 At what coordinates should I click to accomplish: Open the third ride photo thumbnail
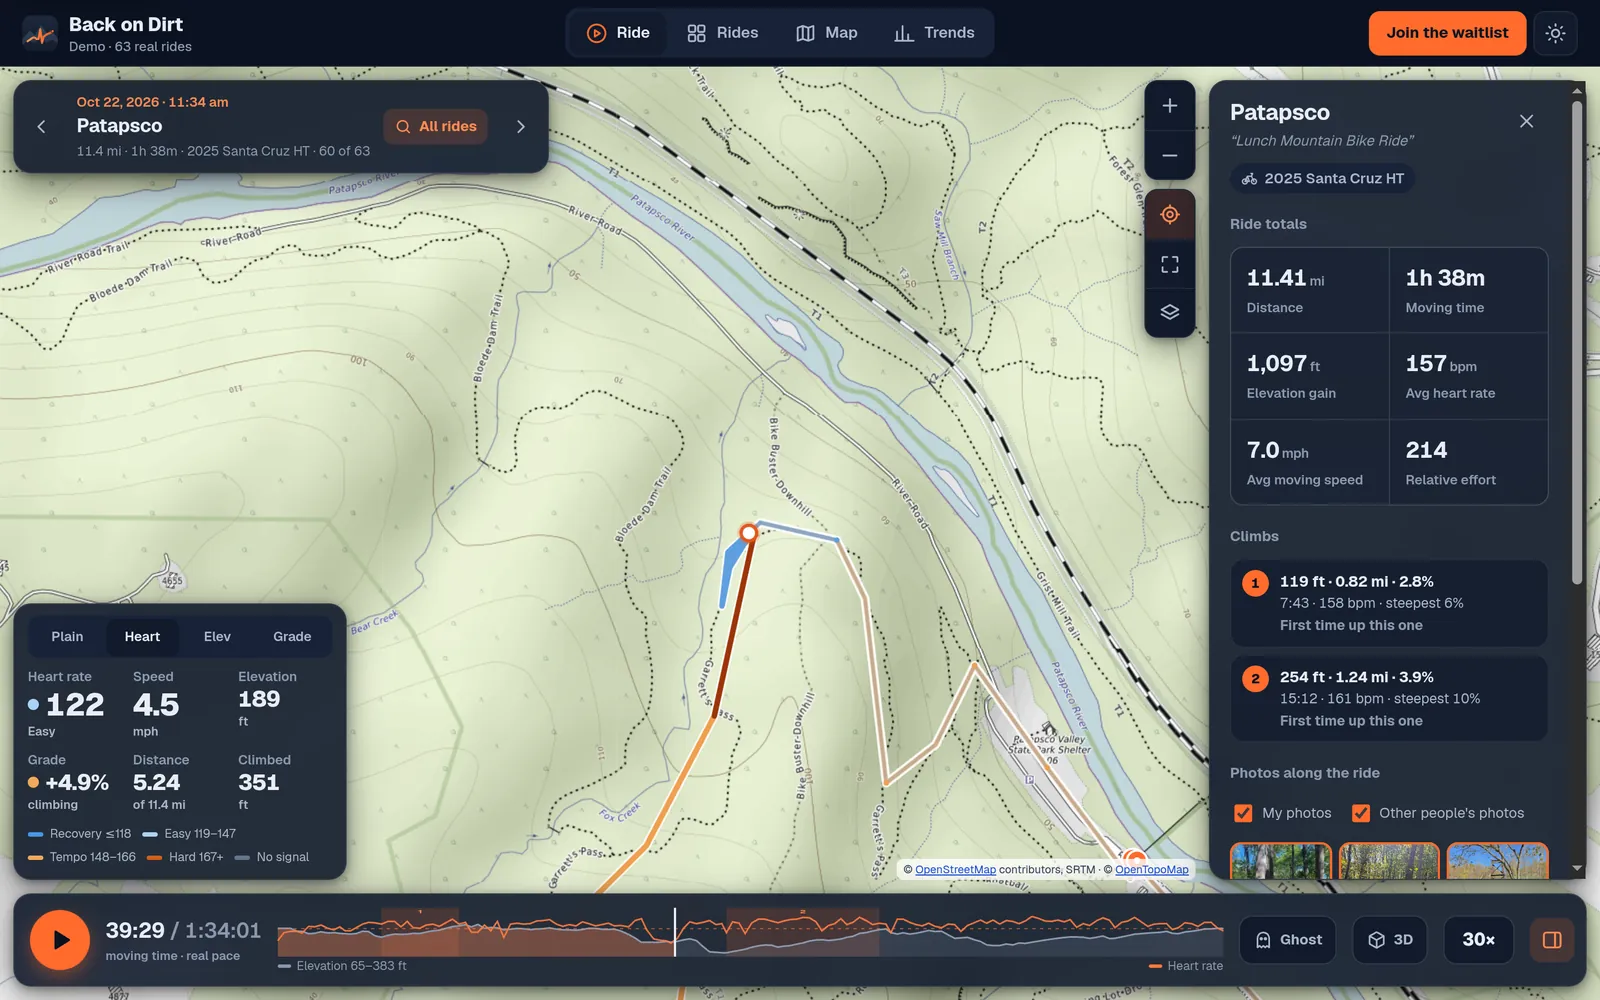pyautogui.click(x=1497, y=861)
